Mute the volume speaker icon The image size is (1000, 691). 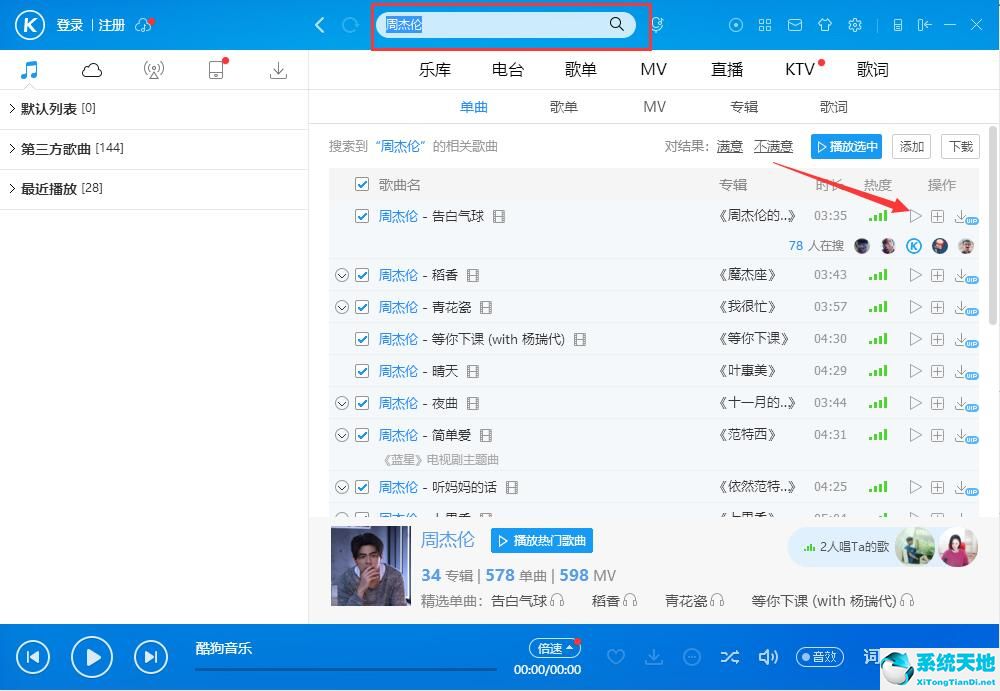pyautogui.click(x=768, y=657)
